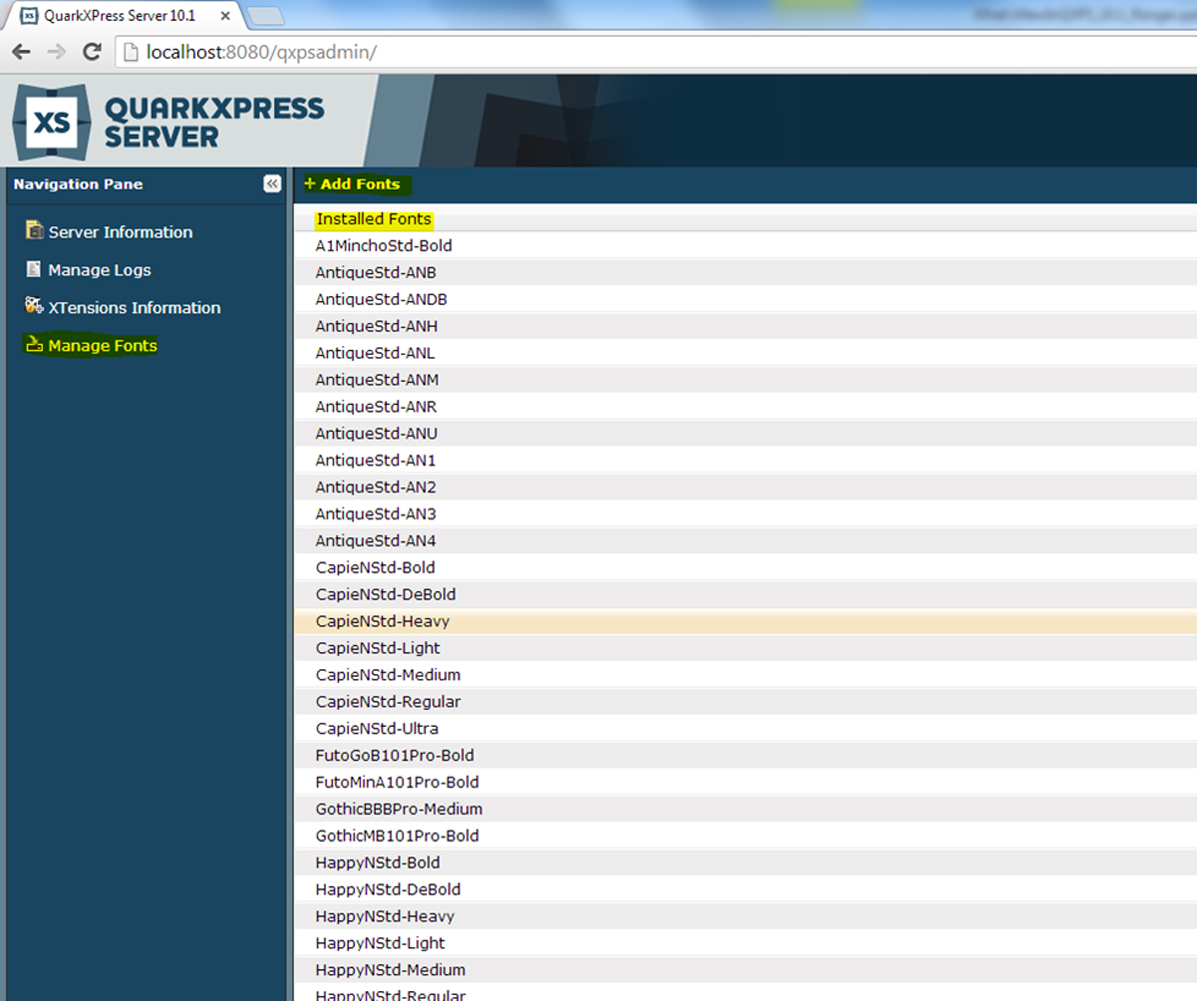Image resolution: width=1197 pixels, height=1001 pixels.
Task: Click the Manage Logs icon
Action: pos(34,269)
